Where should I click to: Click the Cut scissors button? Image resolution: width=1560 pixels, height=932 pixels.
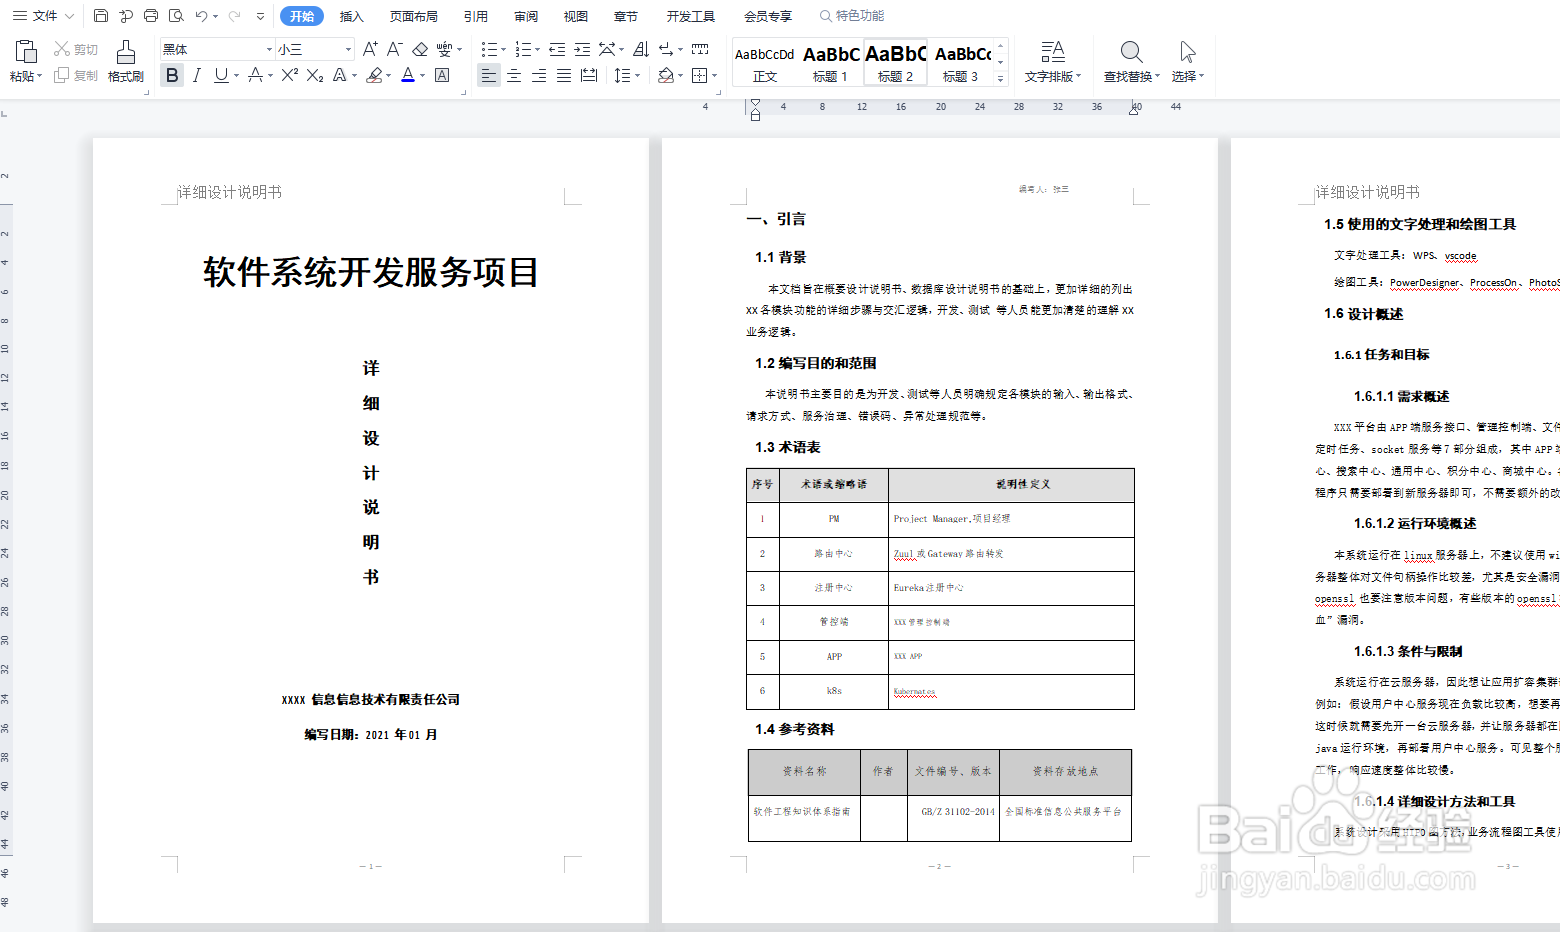point(76,49)
